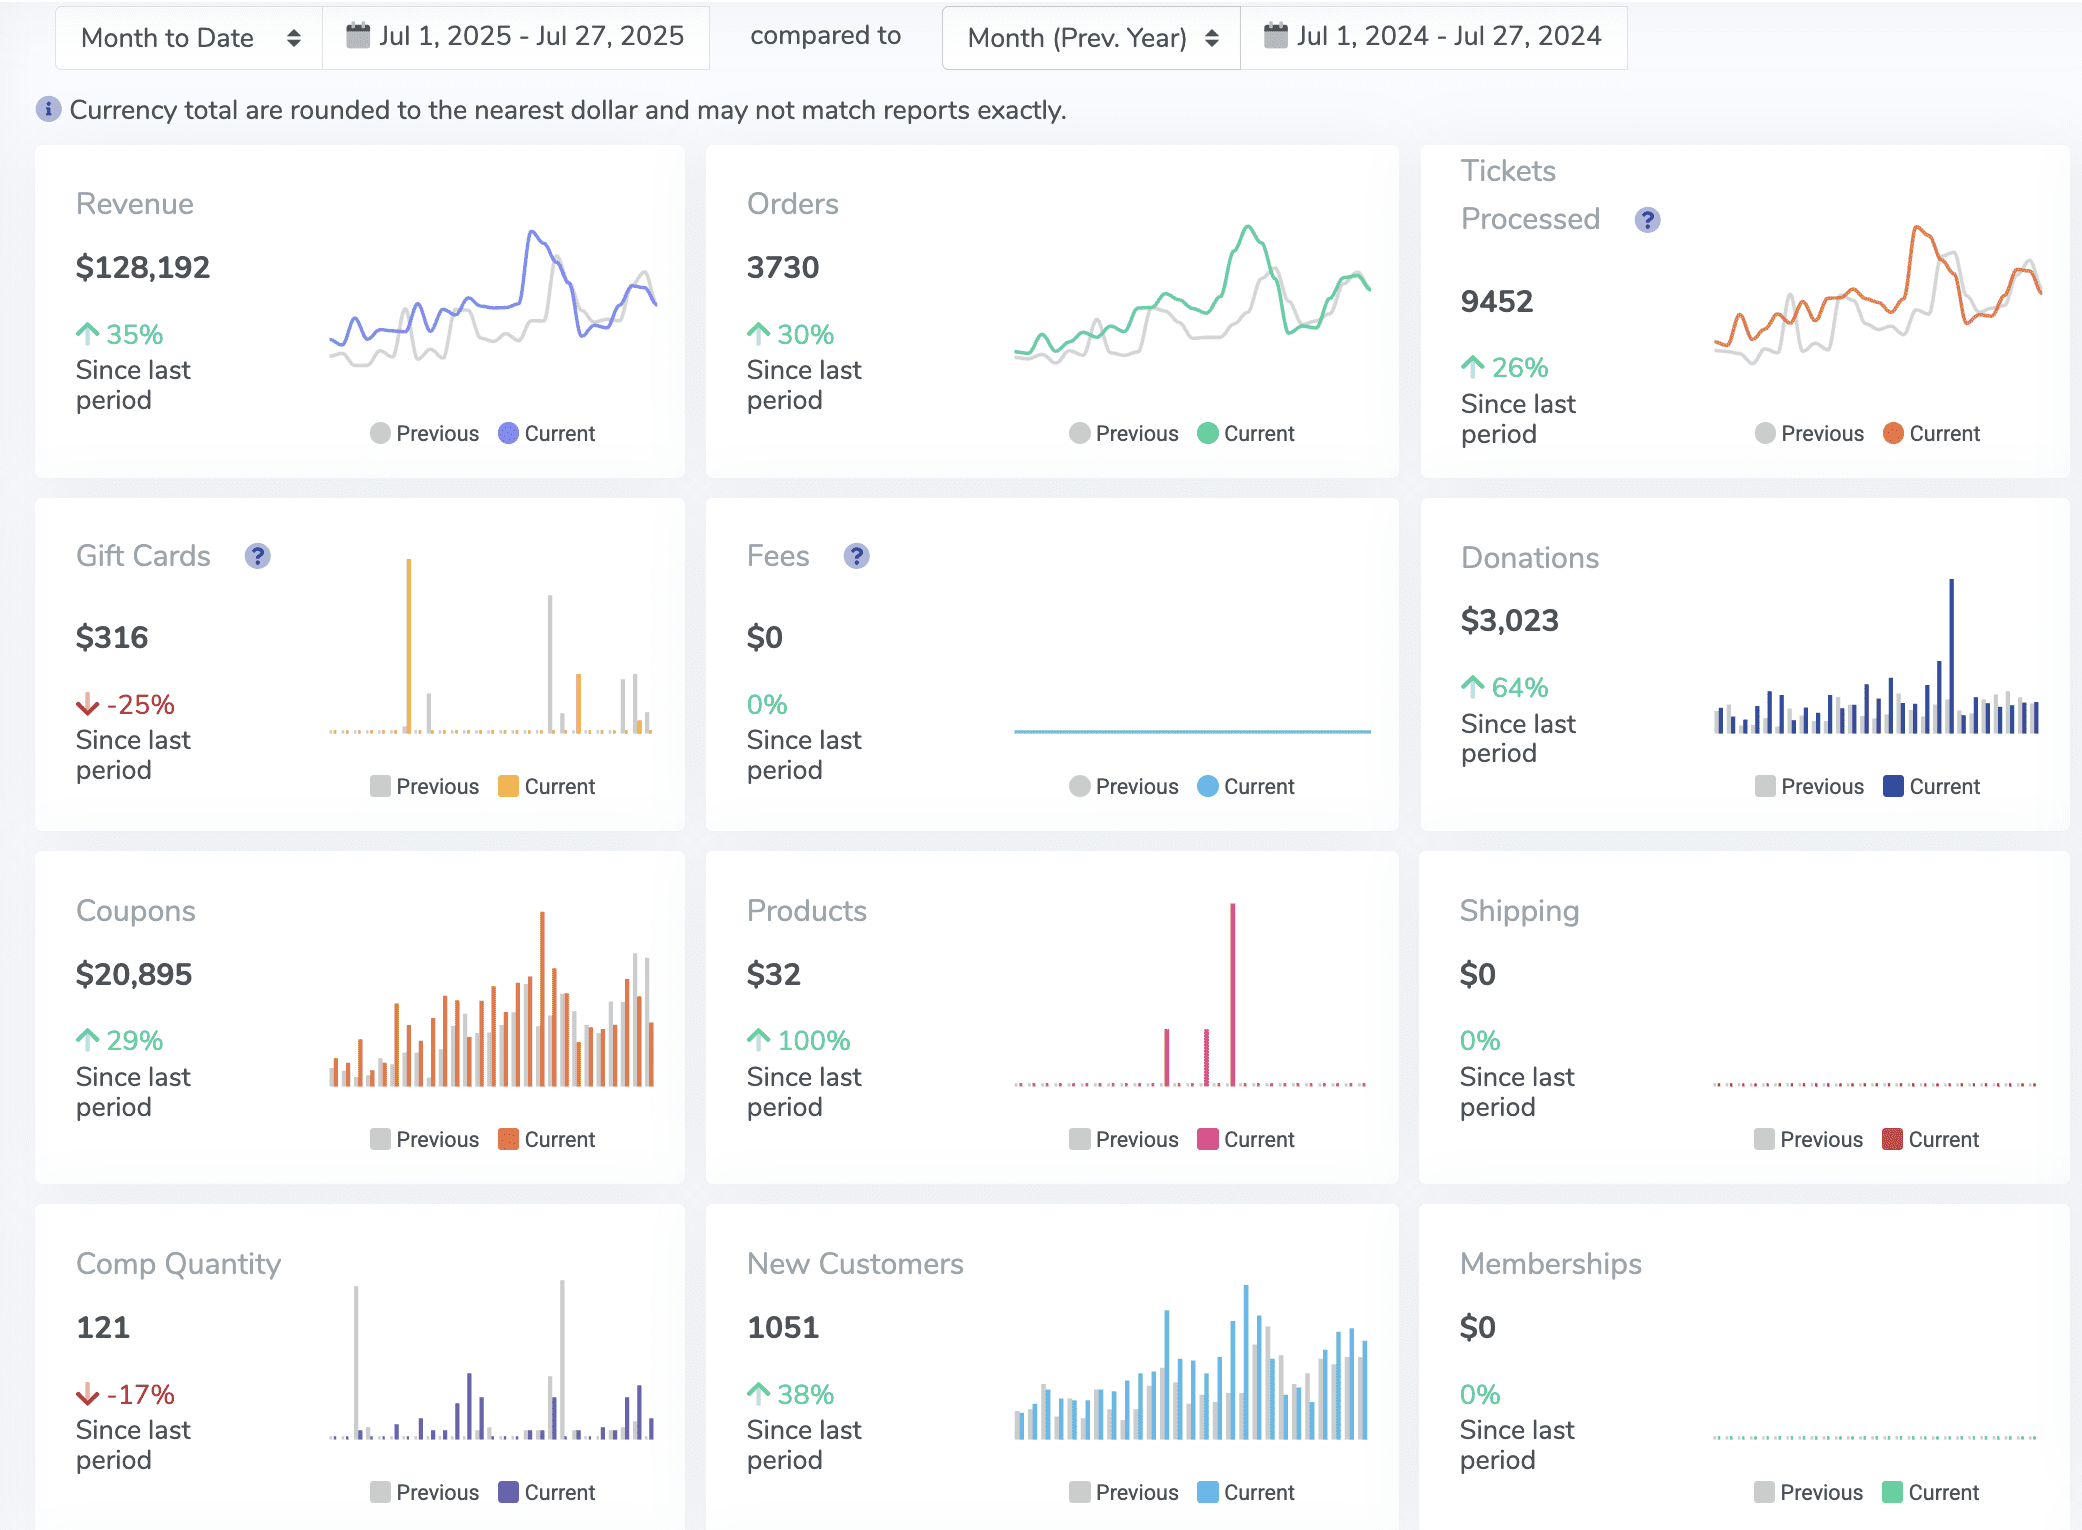This screenshot has height=1530, width=2082.
Task: Toggle the Previous series in the New Customers chart
Action: (1079, 1492)
